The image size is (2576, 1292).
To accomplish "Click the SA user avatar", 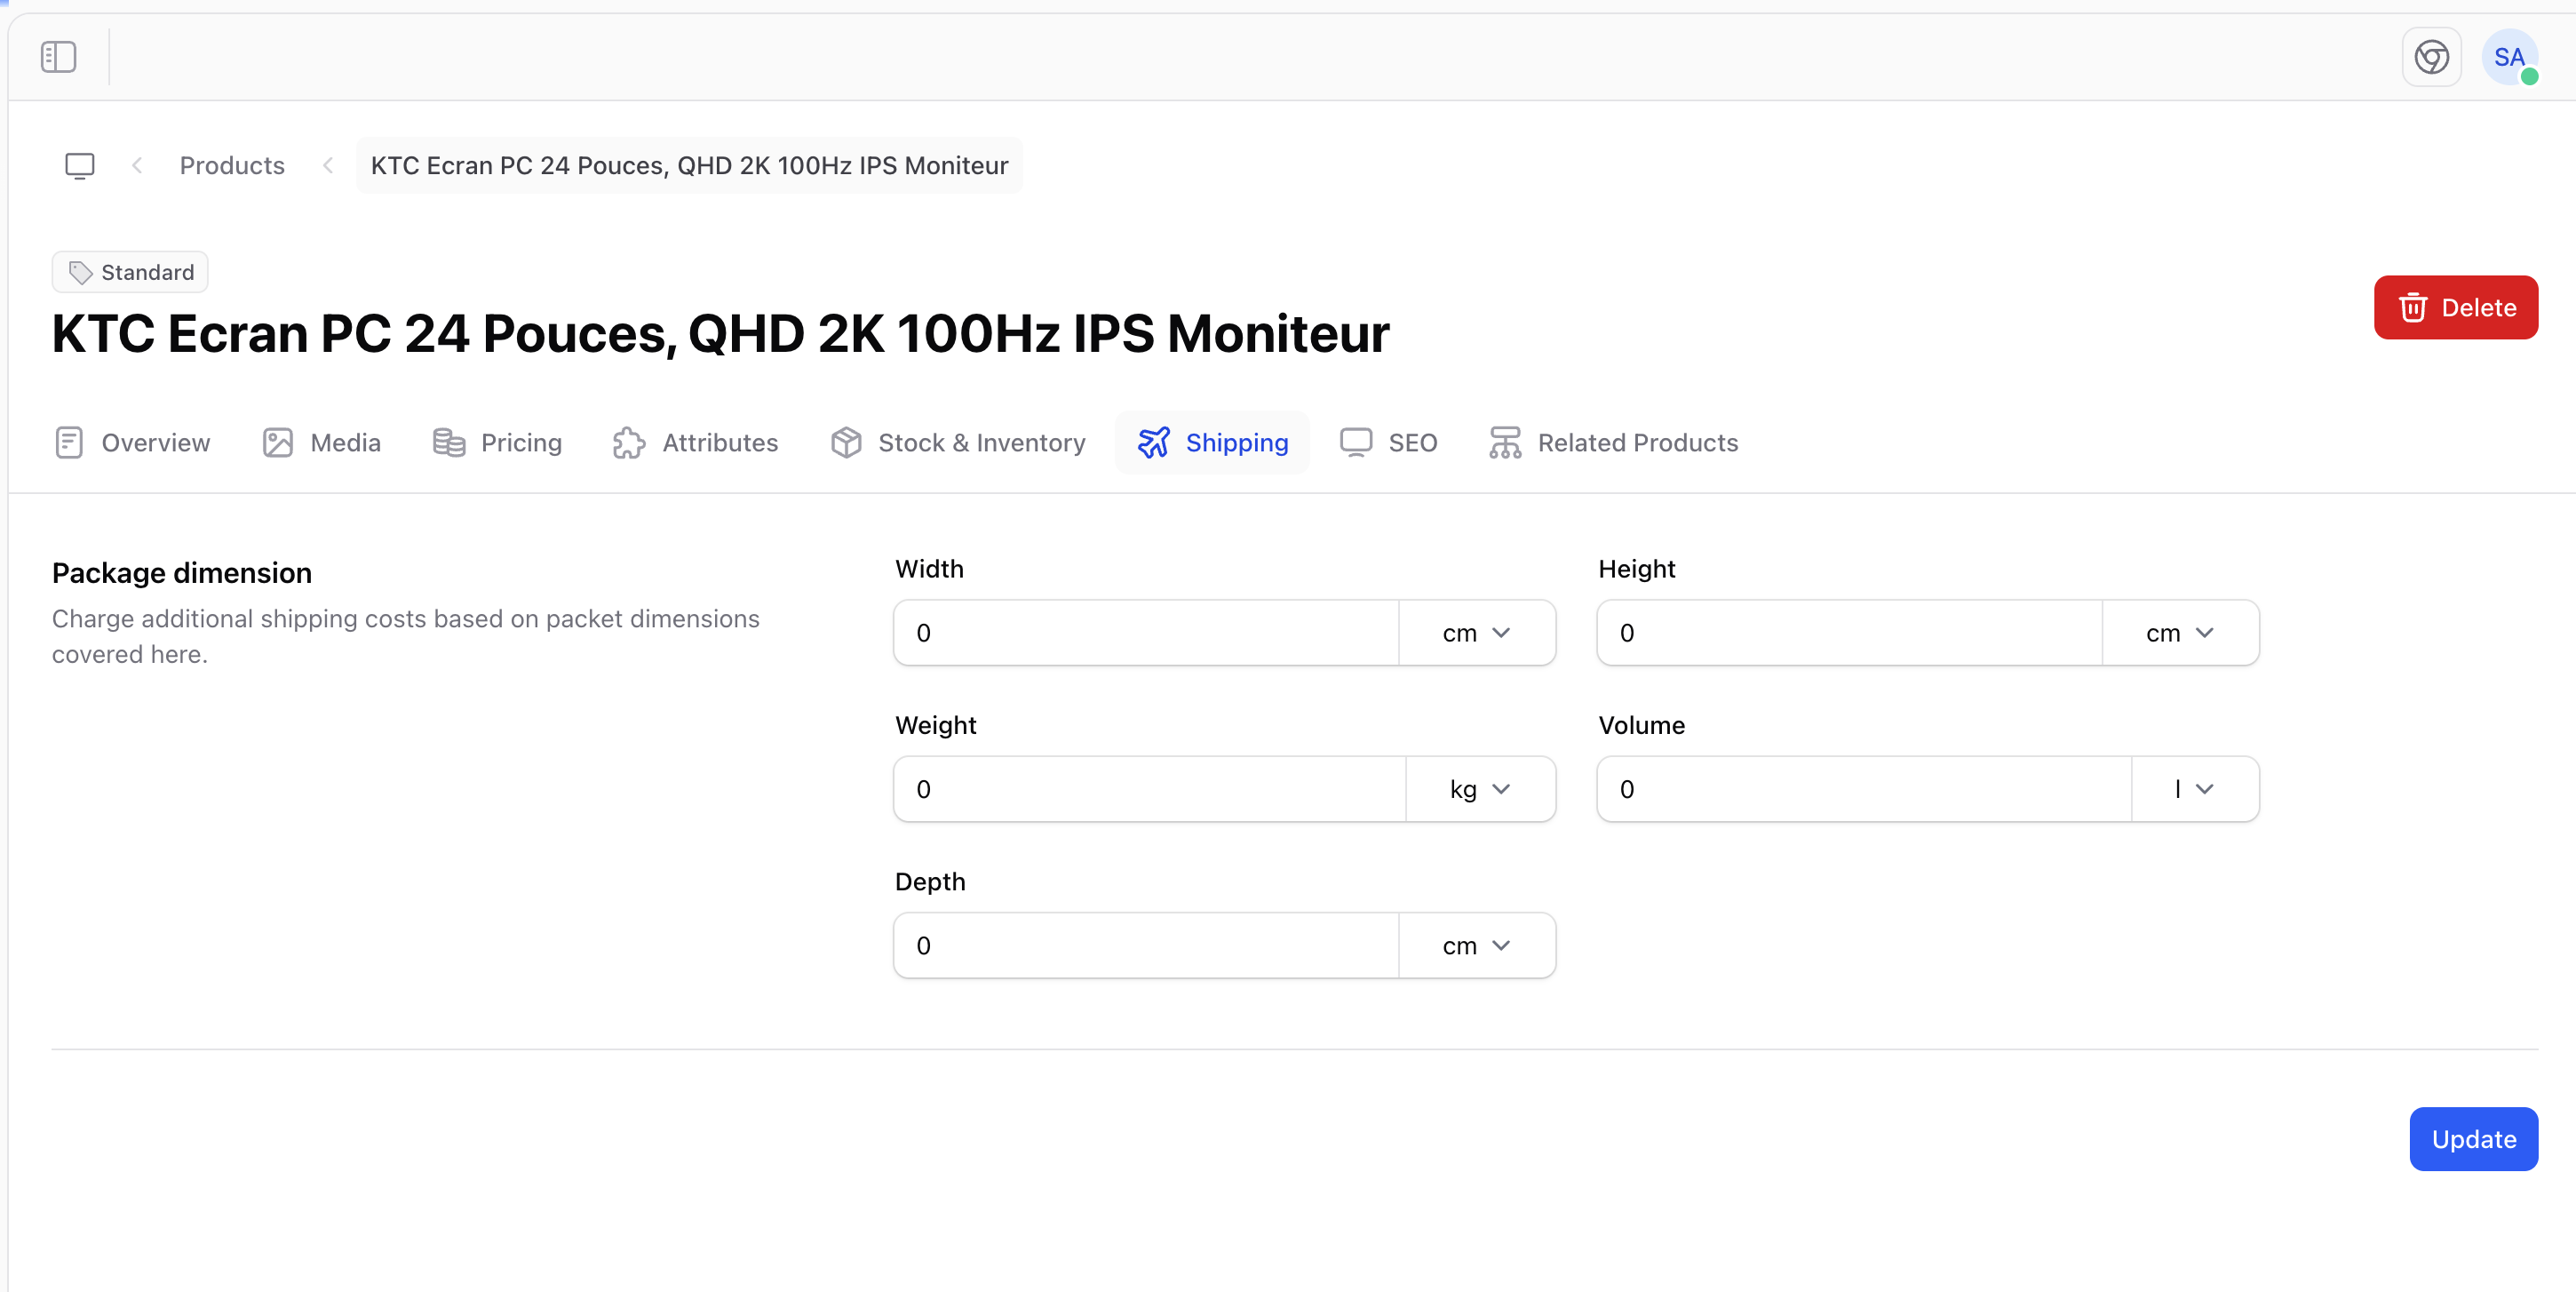I will (x=2509, y=57).
